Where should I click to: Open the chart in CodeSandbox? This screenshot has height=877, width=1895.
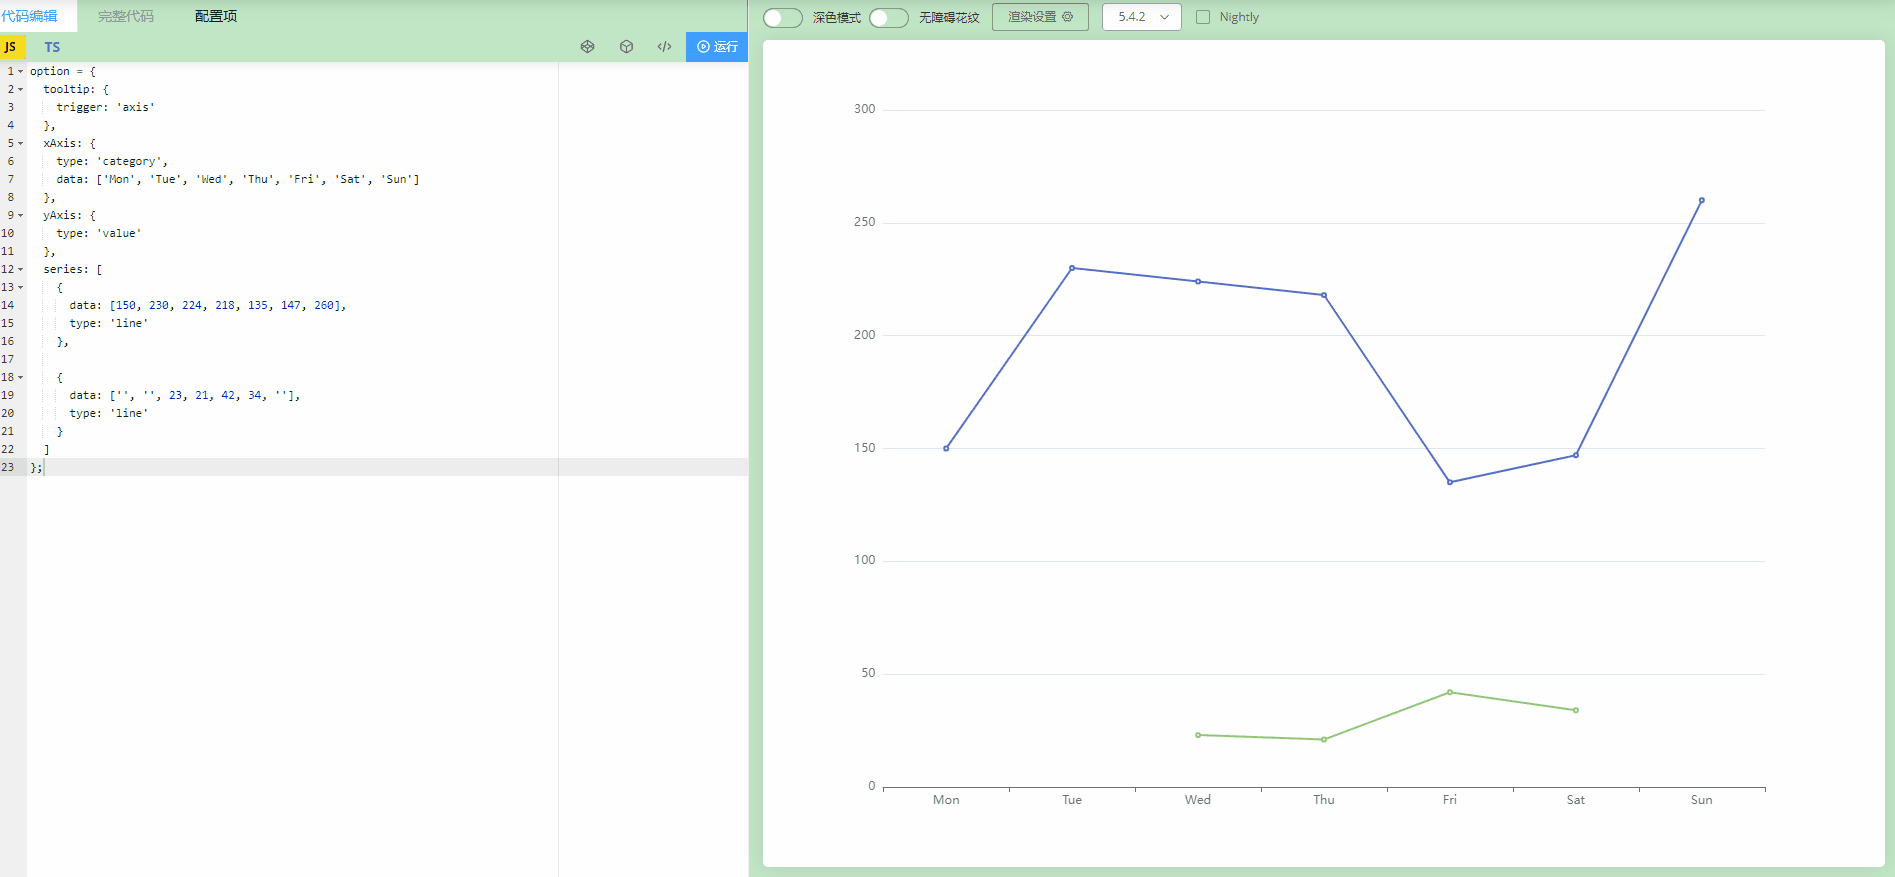[x=626, y=47]
